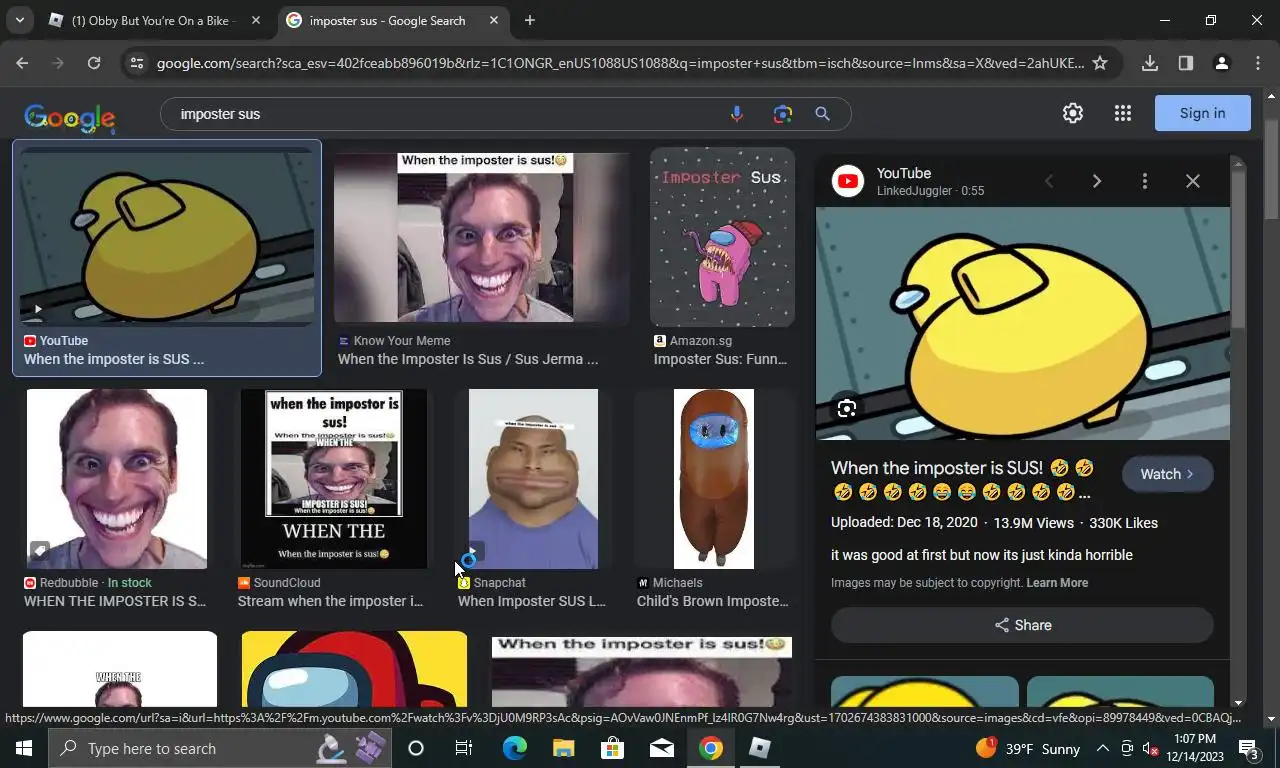
Task: Open the Michaels brown costume image
Action: 714,479
